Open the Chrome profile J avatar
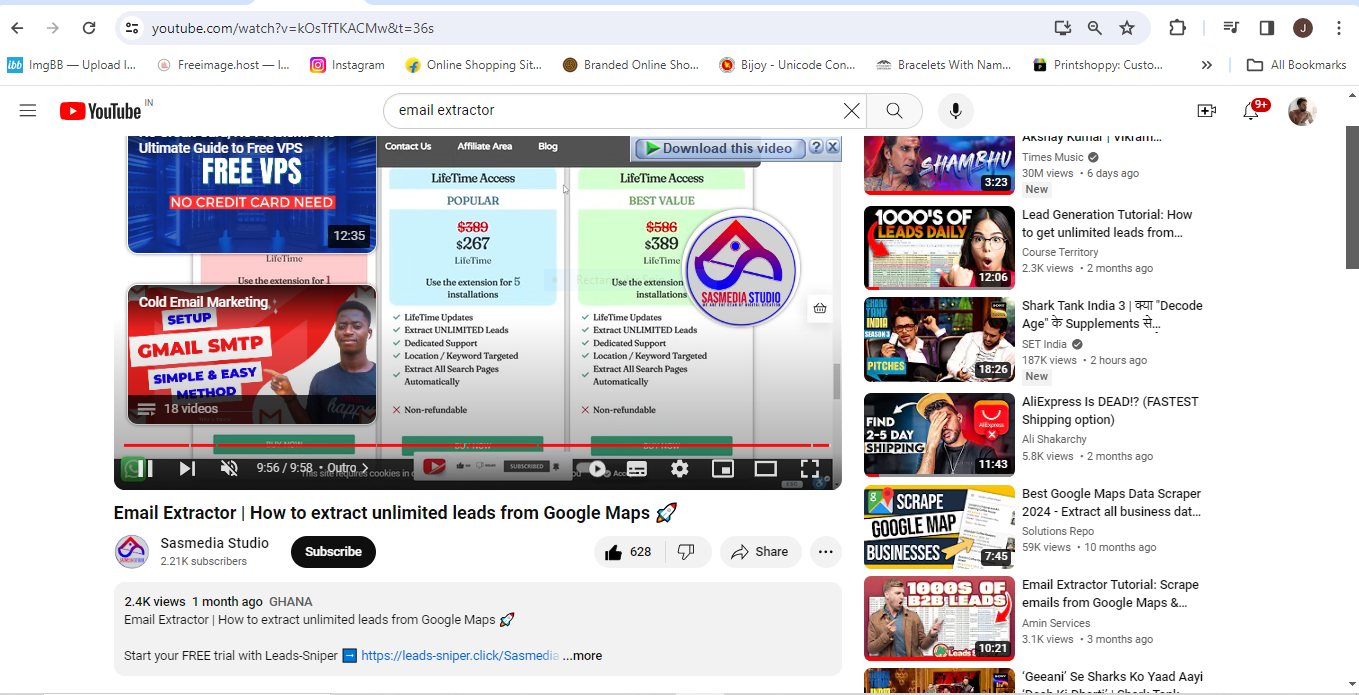 click(x=1303, y=28)
